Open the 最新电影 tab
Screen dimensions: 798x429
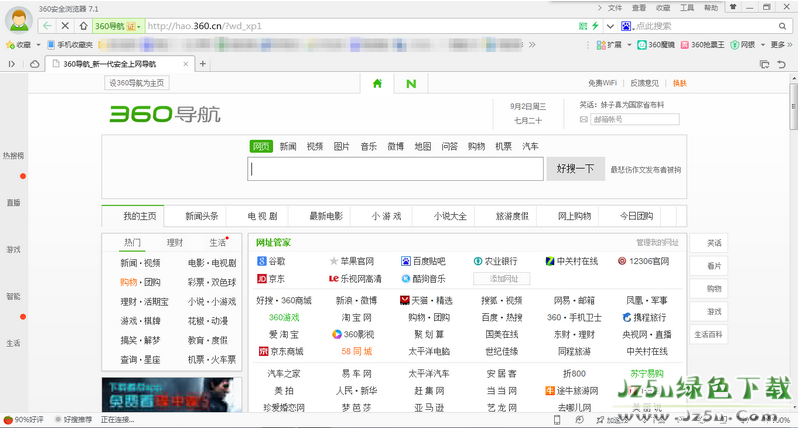pyautogui.click(x=326, y=216)
